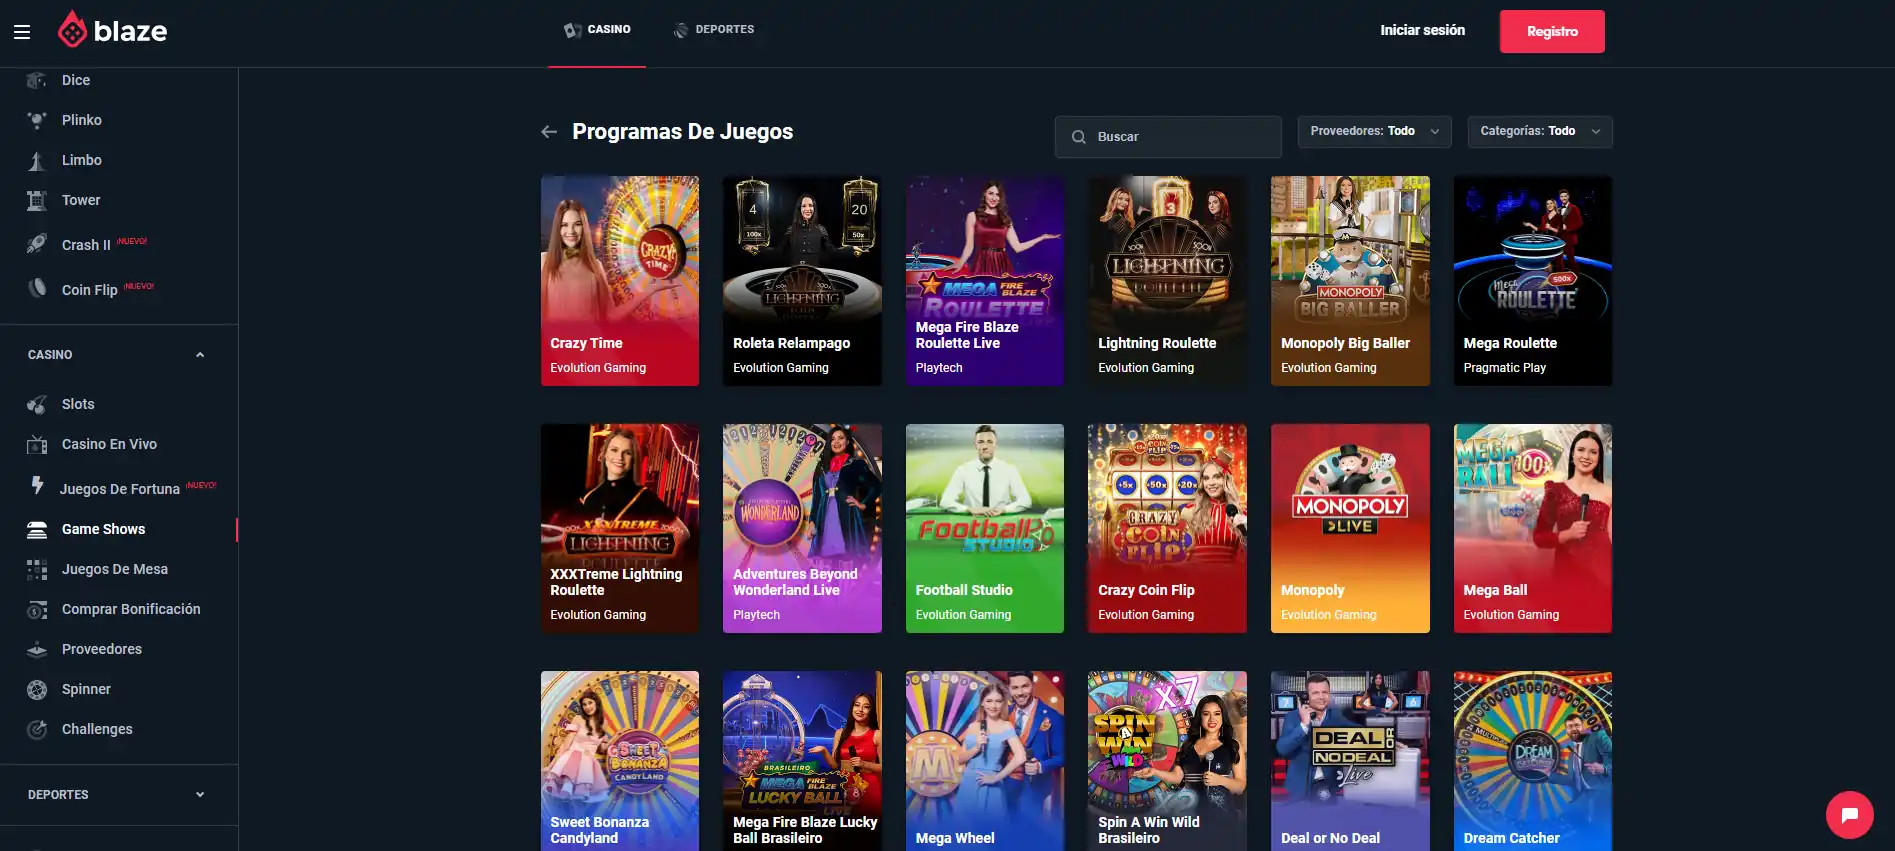Open the Monopoly Live game card

point(1350,528)
